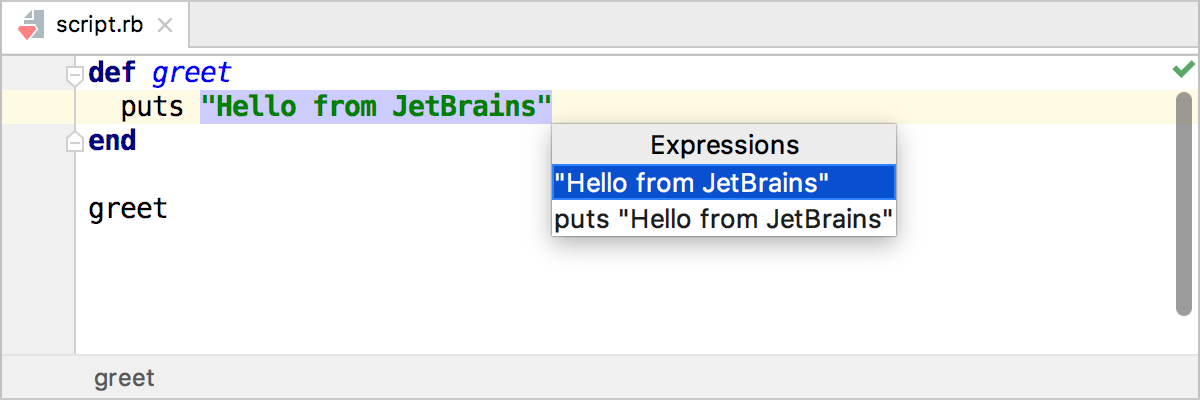
Task: Click the Expressions popup title header
Action: (724, 145)
